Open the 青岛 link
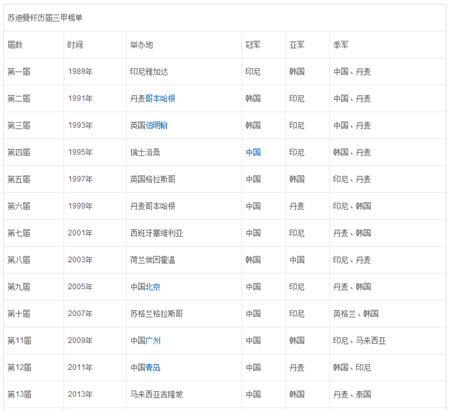 point(153,368)
